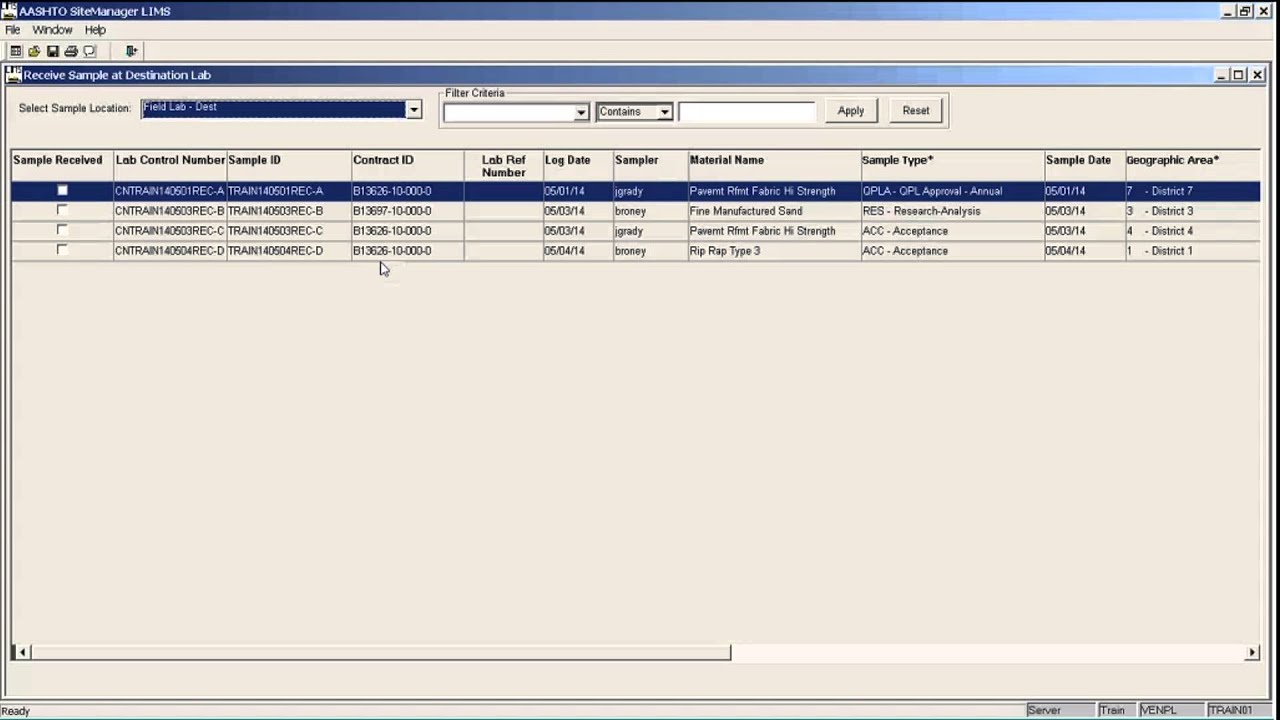Open the Contains operator dropdown
Image resolution: width=1280 pixels, height=720 pixels.
coord(664,112)
